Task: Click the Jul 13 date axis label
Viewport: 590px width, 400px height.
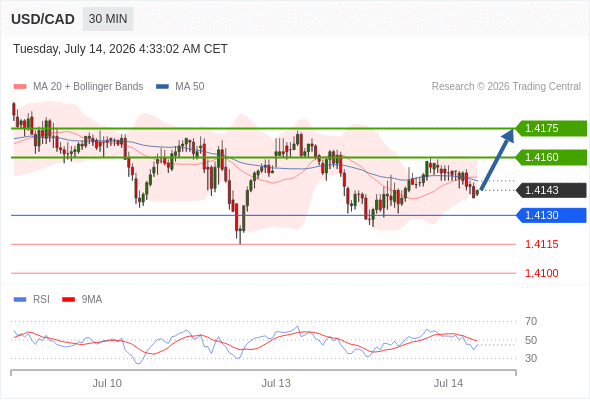Action: coord(276,383)
